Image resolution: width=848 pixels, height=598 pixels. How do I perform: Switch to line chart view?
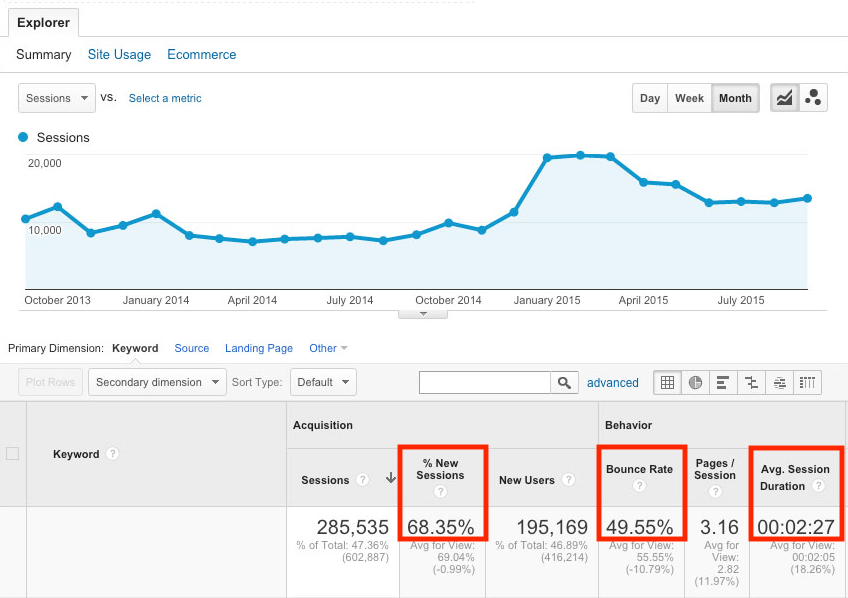[784, 98]
